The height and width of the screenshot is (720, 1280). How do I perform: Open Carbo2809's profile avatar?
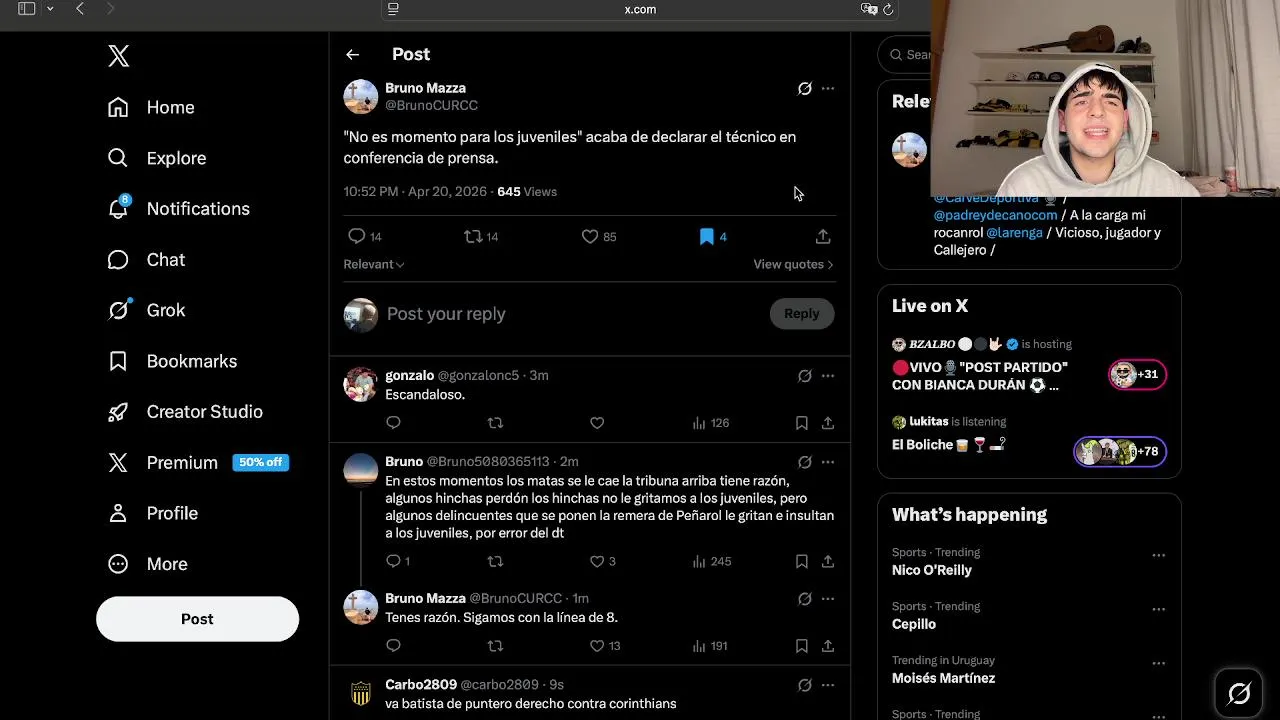click(x=360, y=693)
